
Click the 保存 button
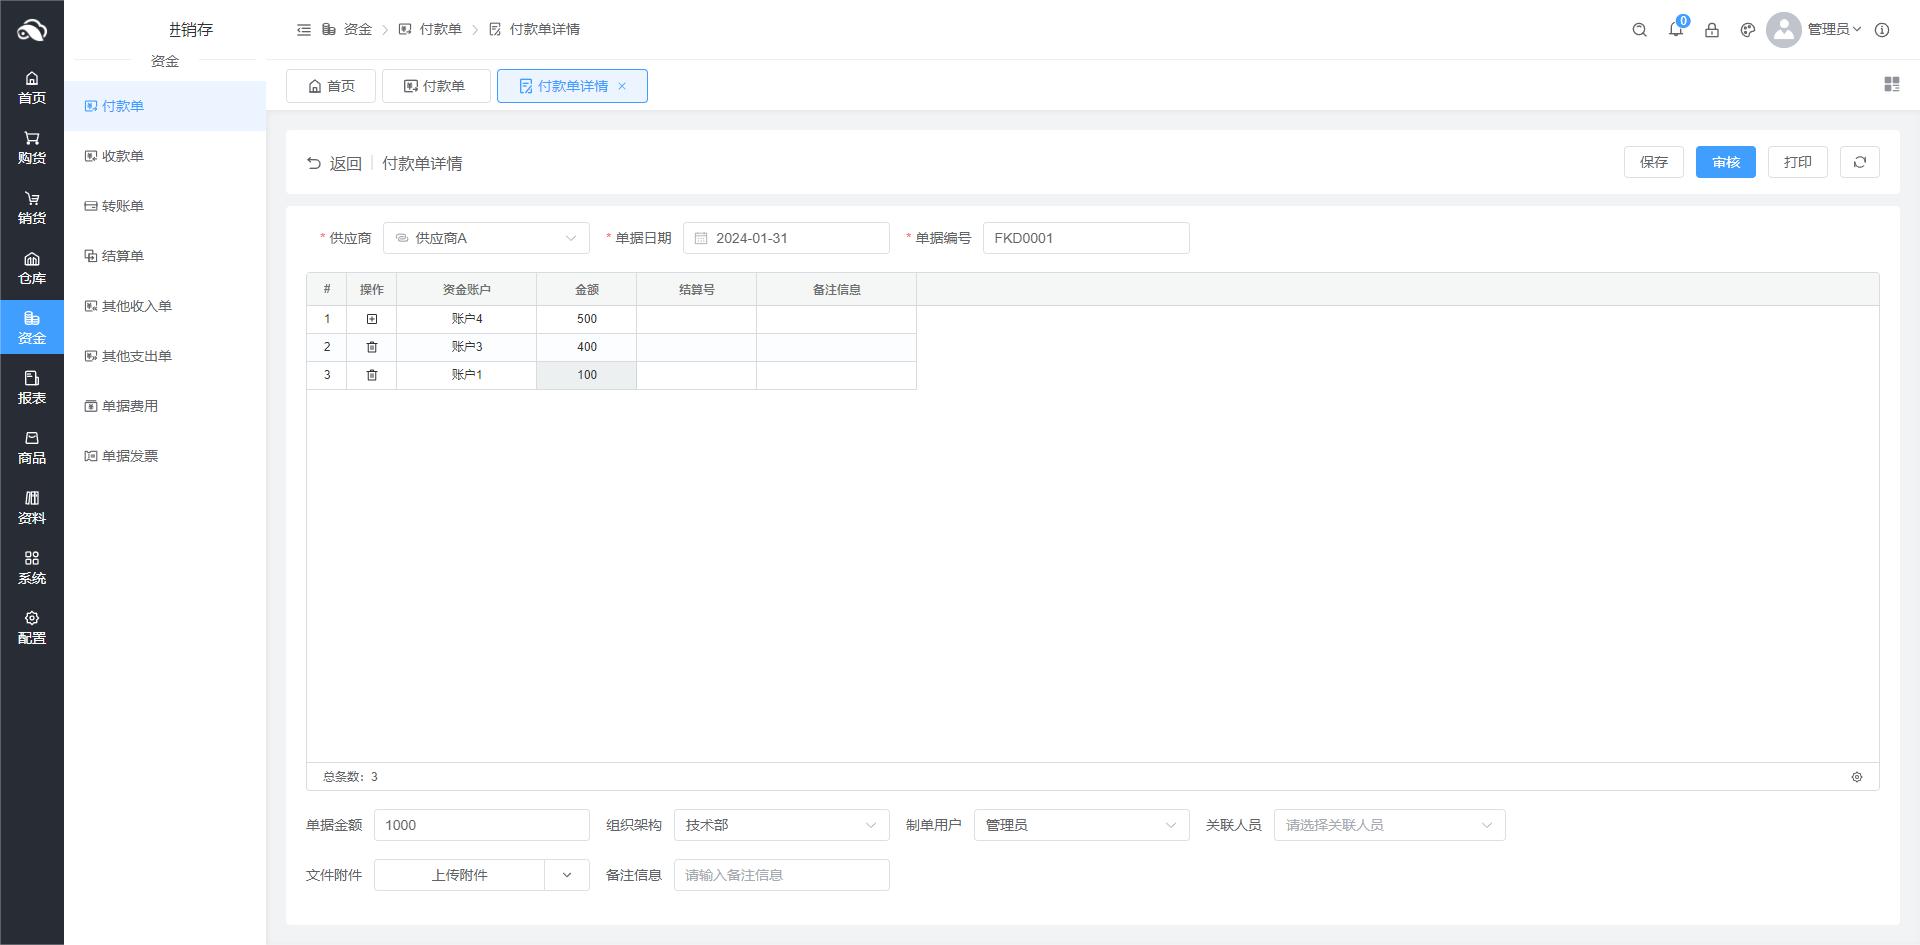[x=1653, y=162]
